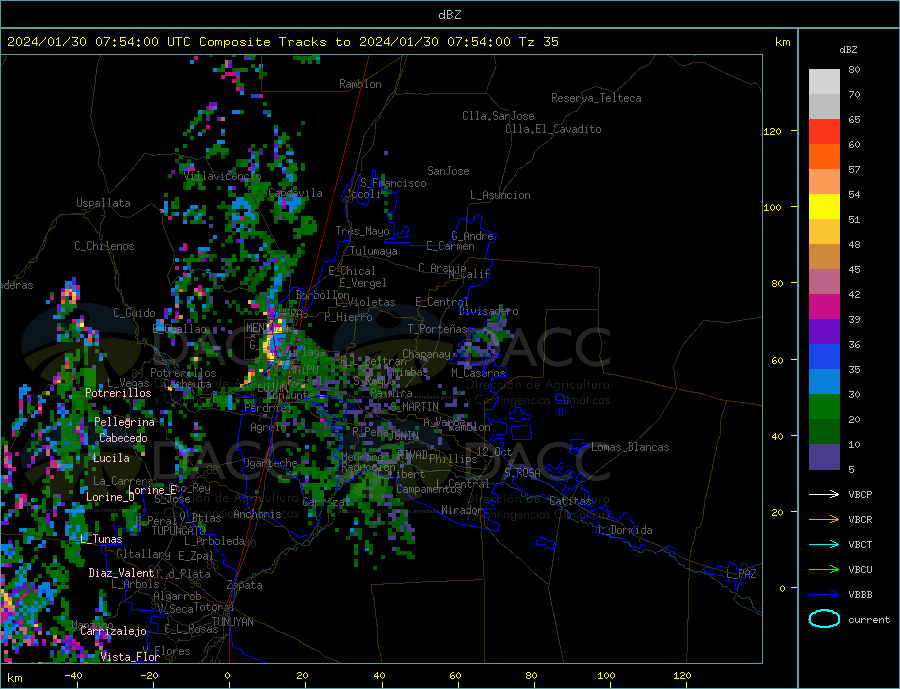
Task: Click the L_Tunas map label
Action: (101, 539)
